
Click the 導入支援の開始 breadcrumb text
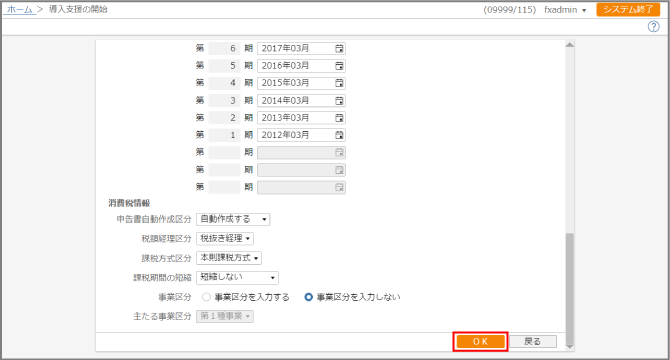[78, 9]
